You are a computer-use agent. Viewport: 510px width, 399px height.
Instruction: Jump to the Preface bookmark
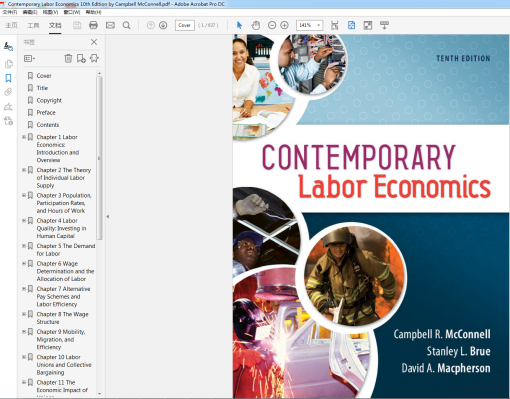(x=46, y=113)
